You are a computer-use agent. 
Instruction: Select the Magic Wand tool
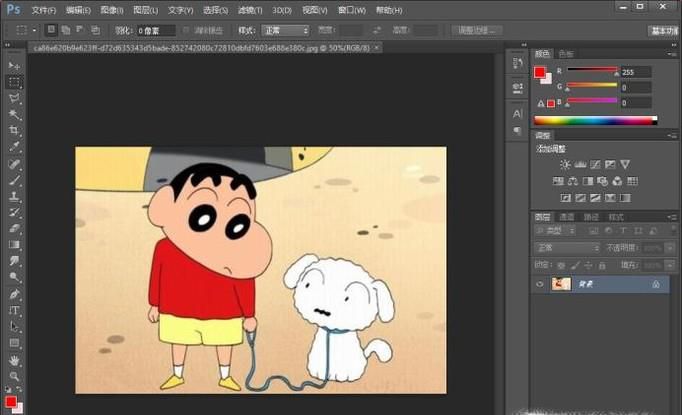(x=14, y=114)
